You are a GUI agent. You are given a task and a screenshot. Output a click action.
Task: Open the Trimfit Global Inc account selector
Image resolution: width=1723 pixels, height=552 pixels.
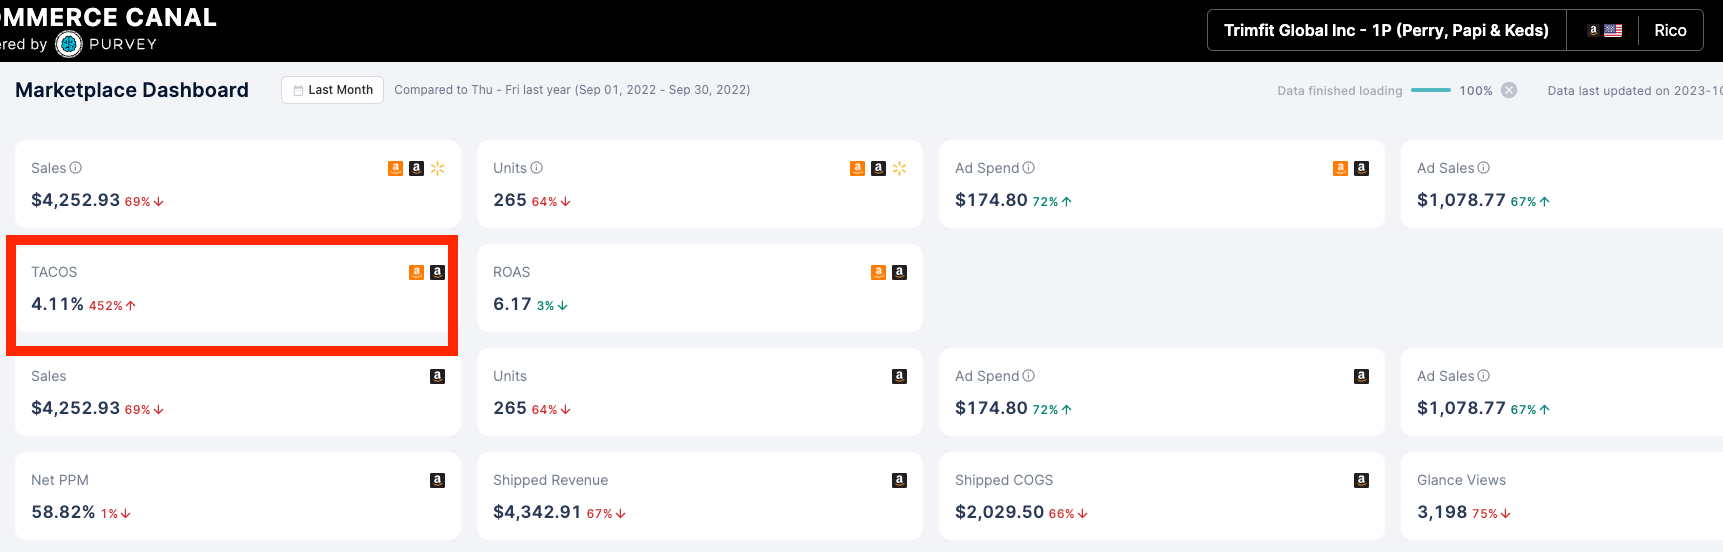coord(1386,30)
